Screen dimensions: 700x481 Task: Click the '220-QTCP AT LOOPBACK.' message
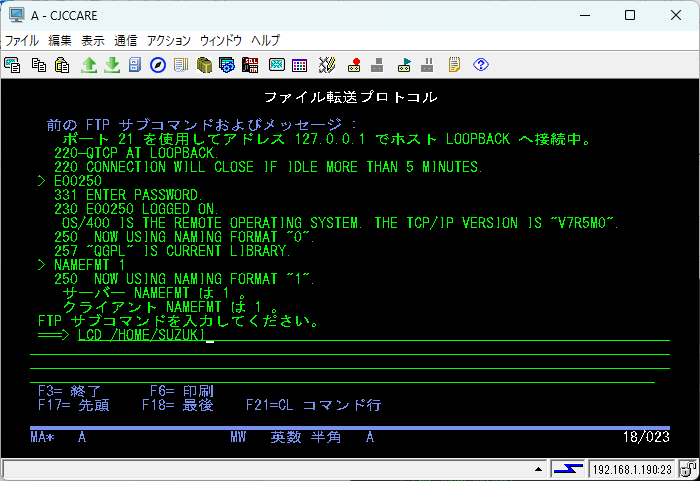(136, 153)
